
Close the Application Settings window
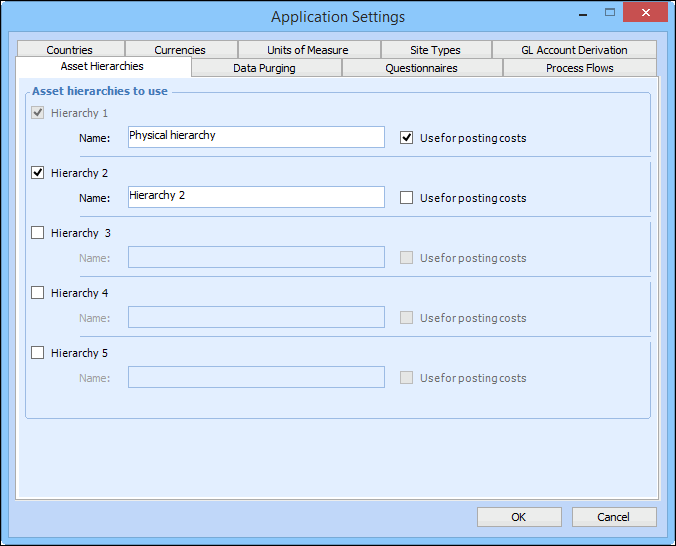coord(647,13)
